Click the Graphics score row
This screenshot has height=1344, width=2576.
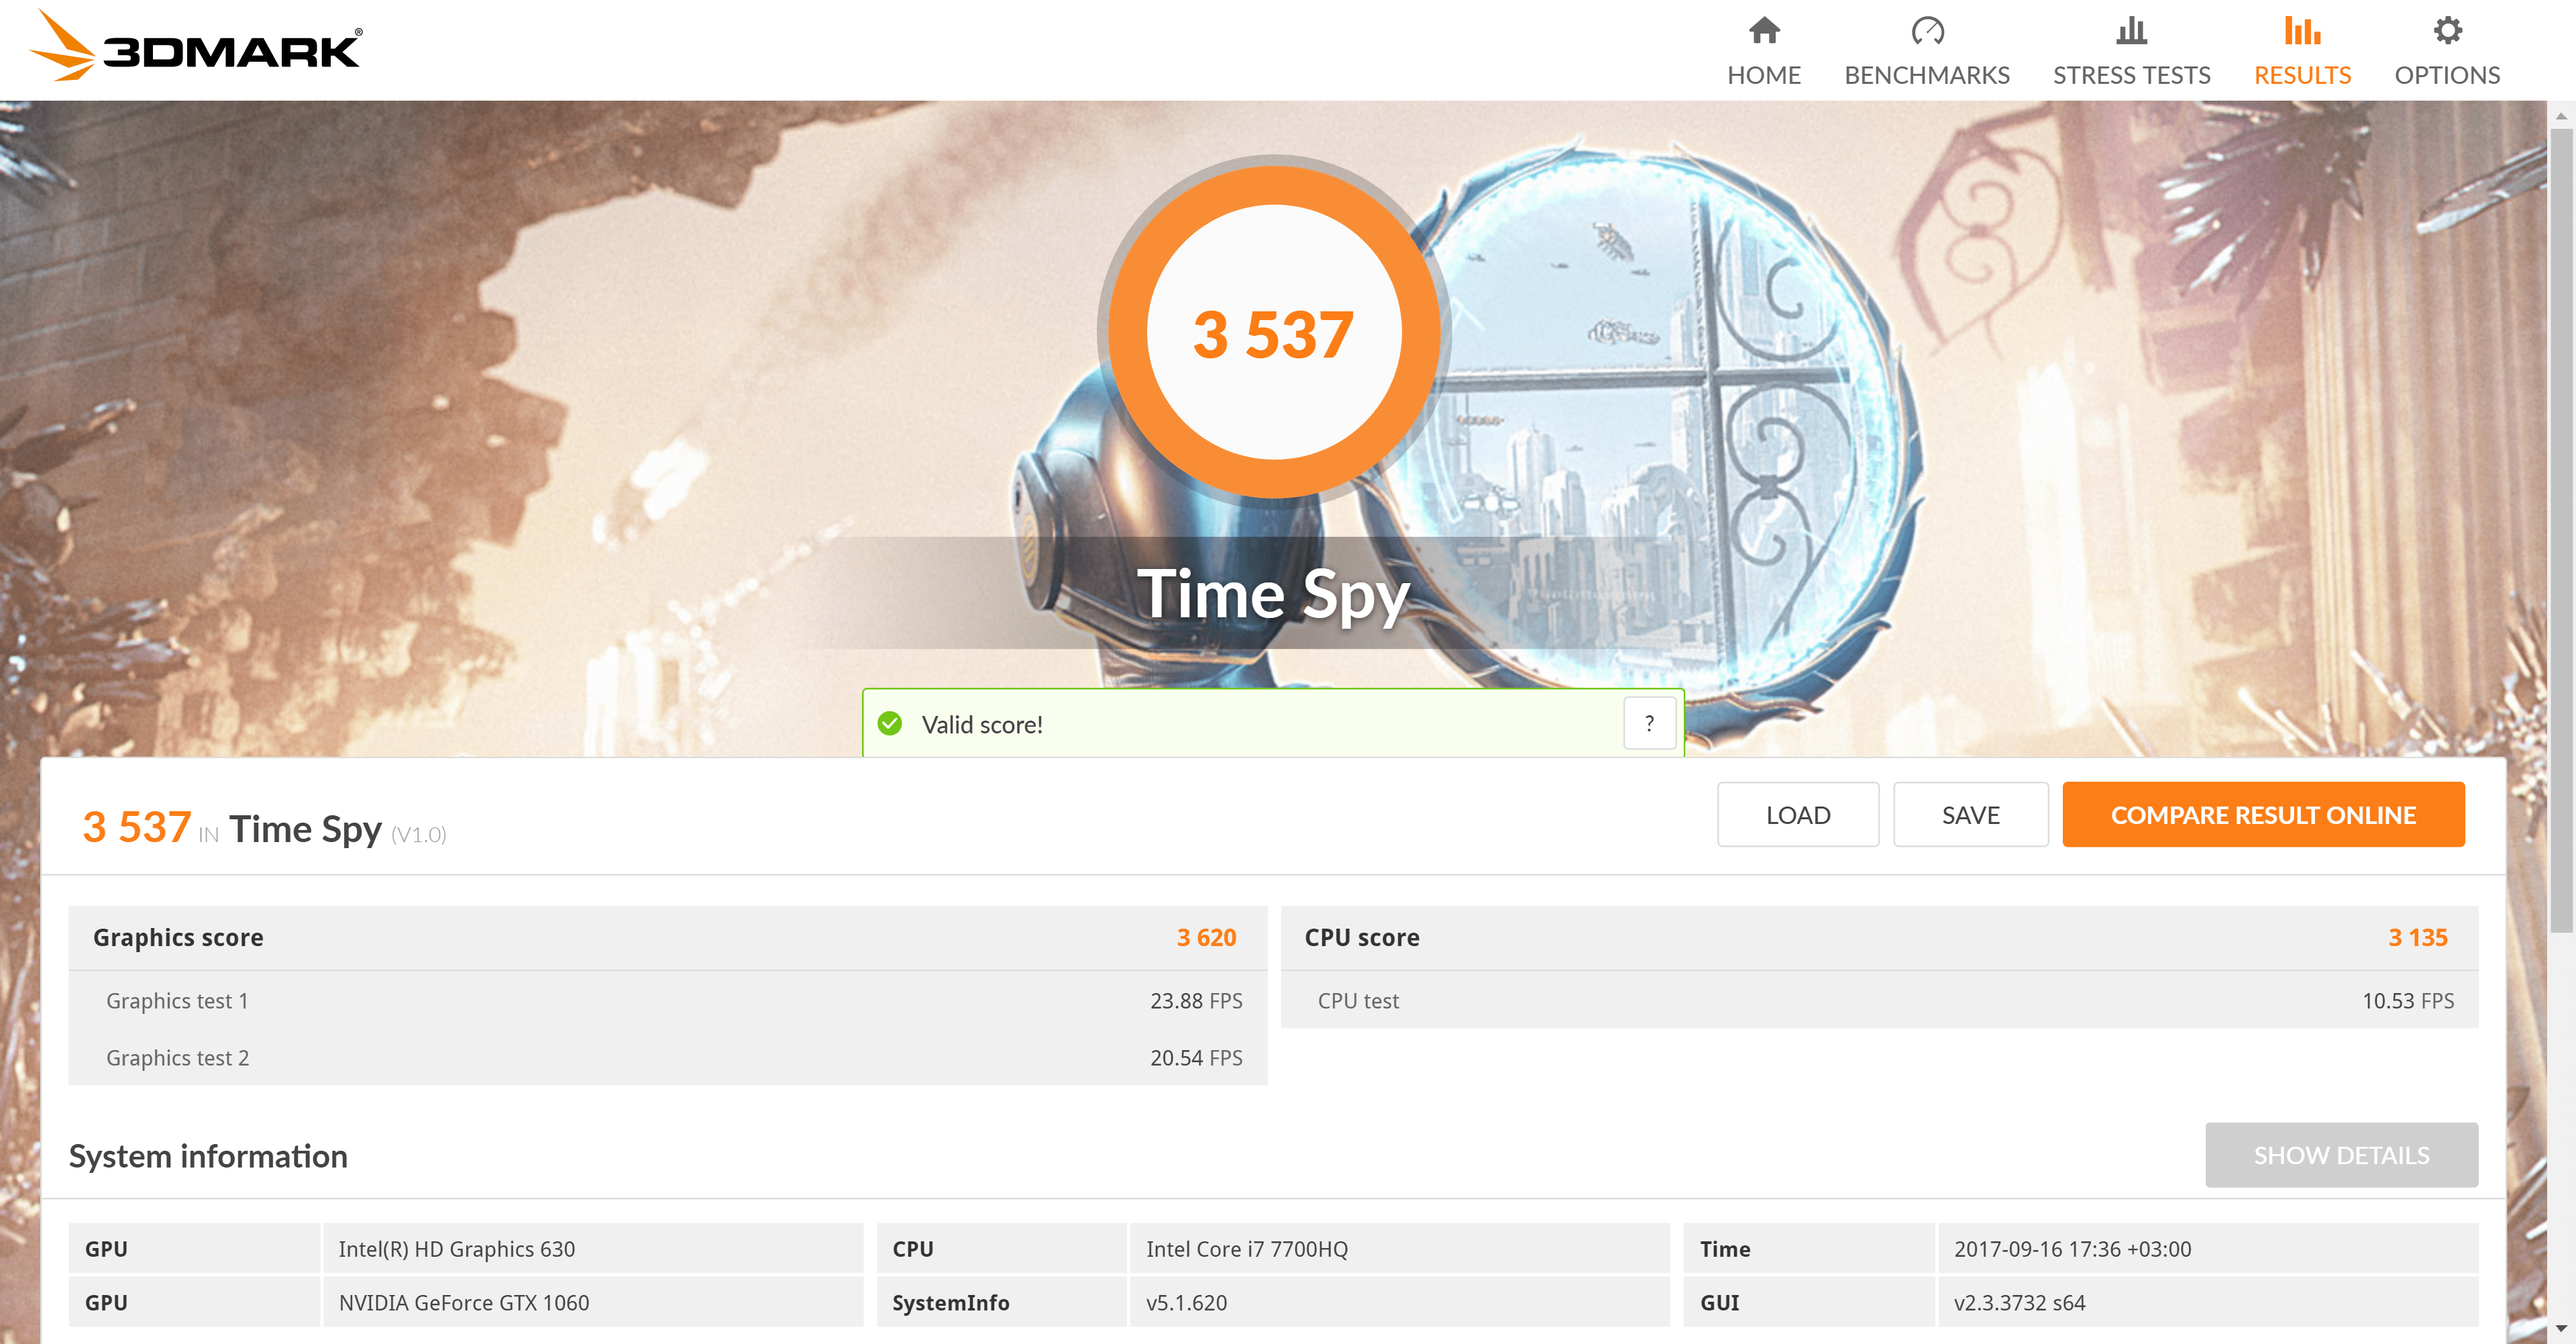coord(667,937)
